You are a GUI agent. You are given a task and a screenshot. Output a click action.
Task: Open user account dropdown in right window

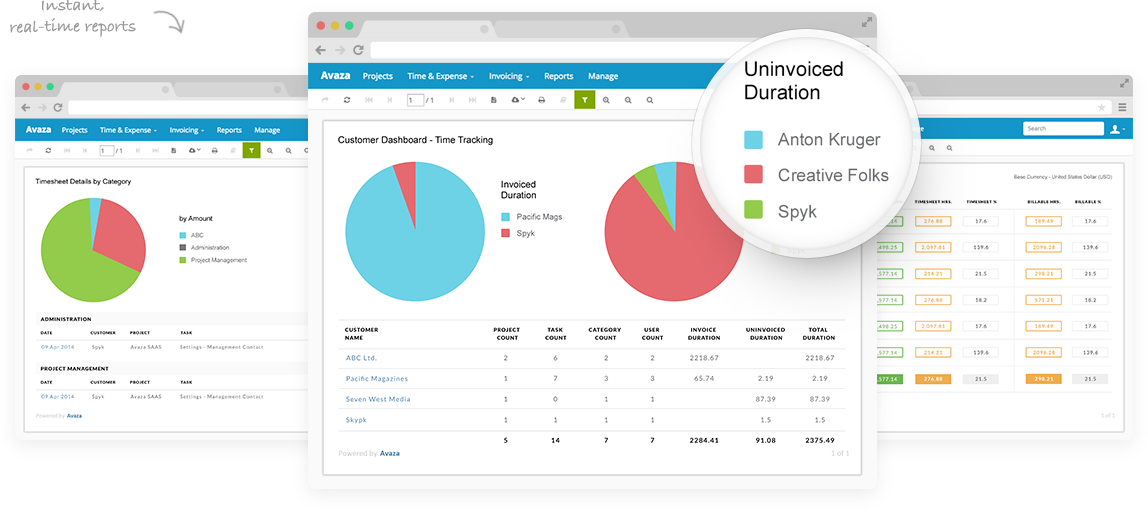pyautogui.click(x=1119, y=129)
